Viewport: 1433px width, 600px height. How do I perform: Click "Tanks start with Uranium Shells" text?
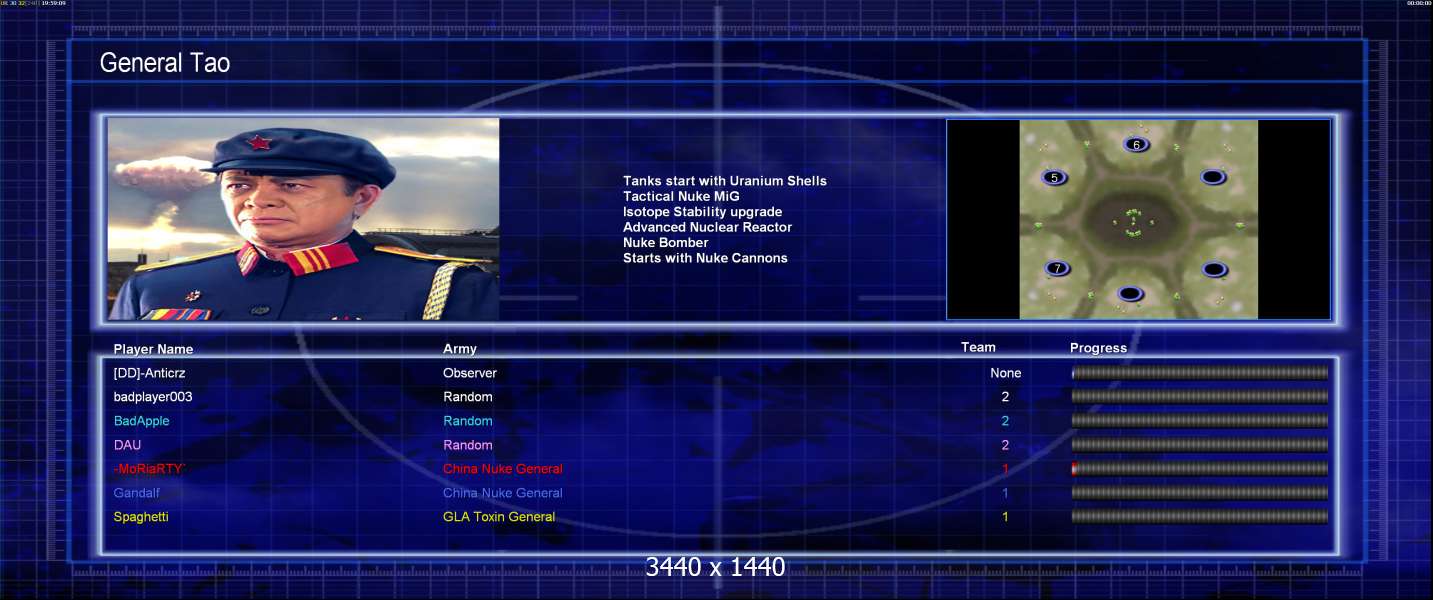(725, 181)
